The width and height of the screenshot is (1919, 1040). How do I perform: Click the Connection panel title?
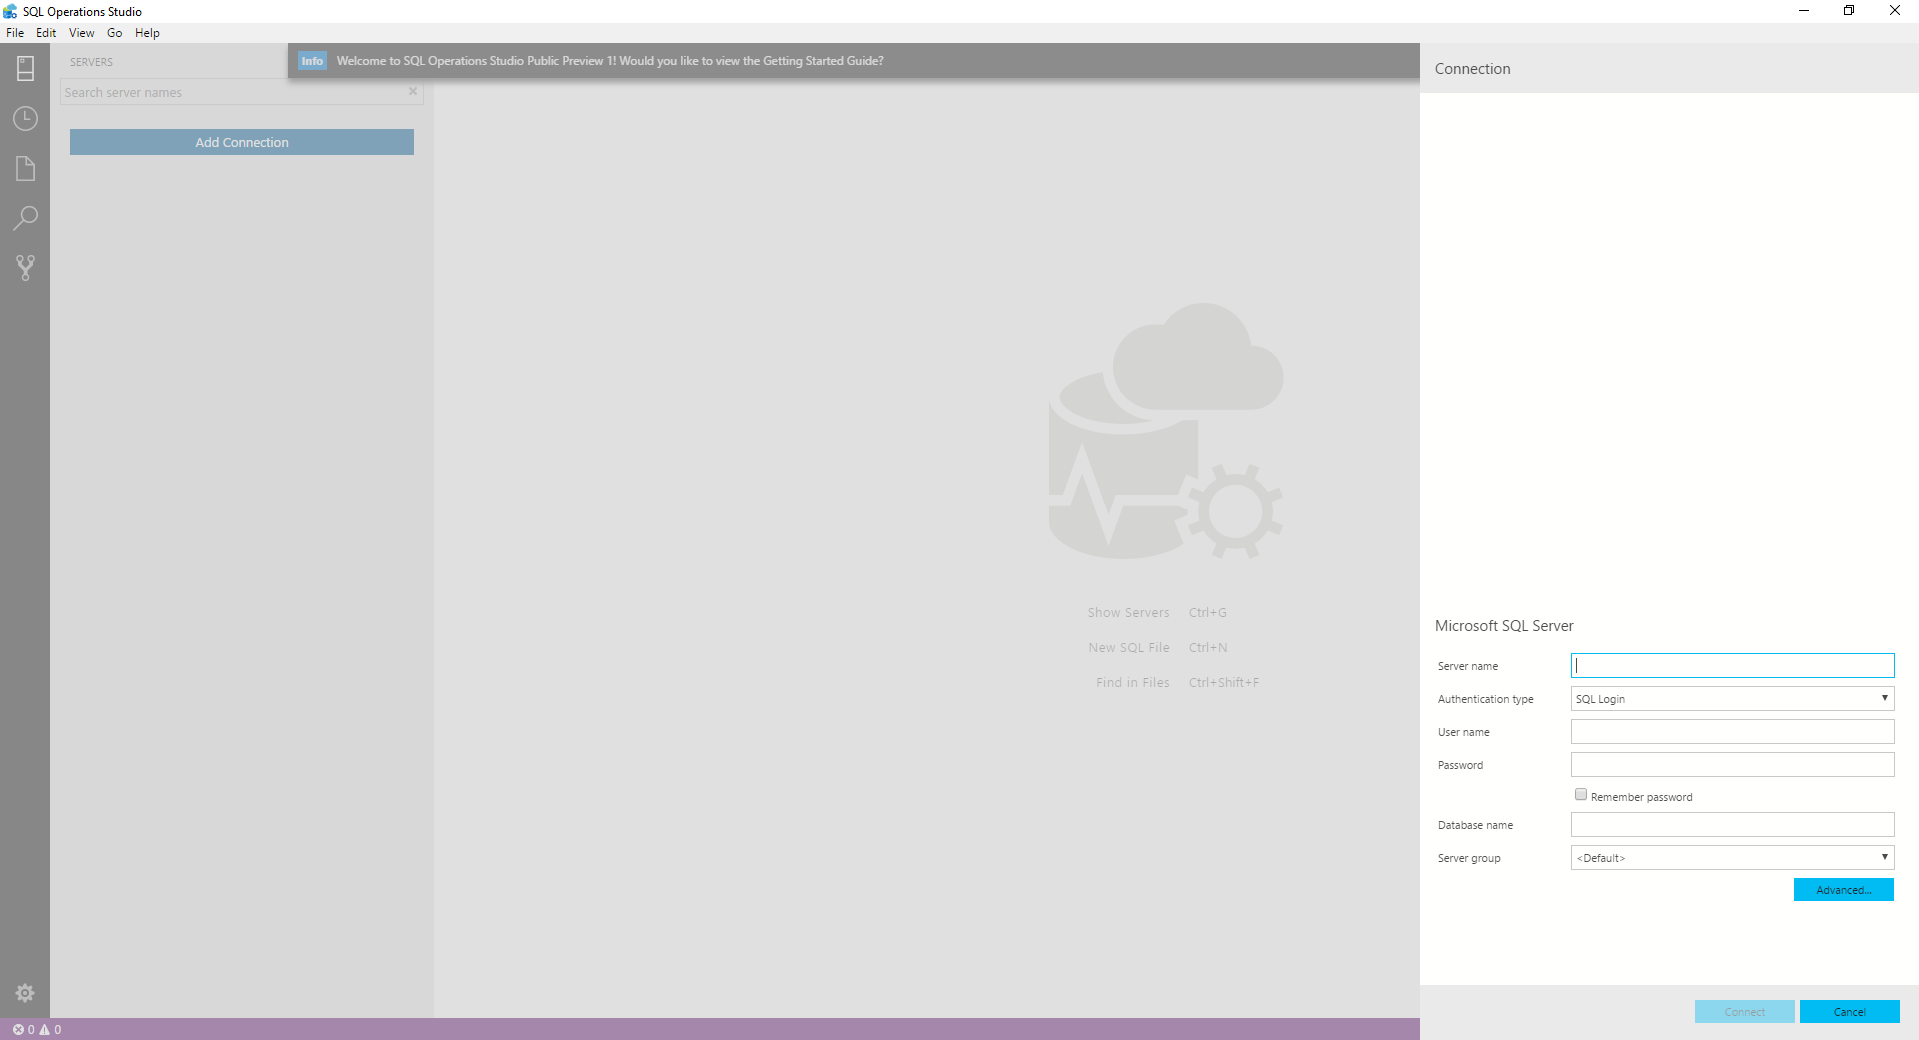click(1472, 69)
